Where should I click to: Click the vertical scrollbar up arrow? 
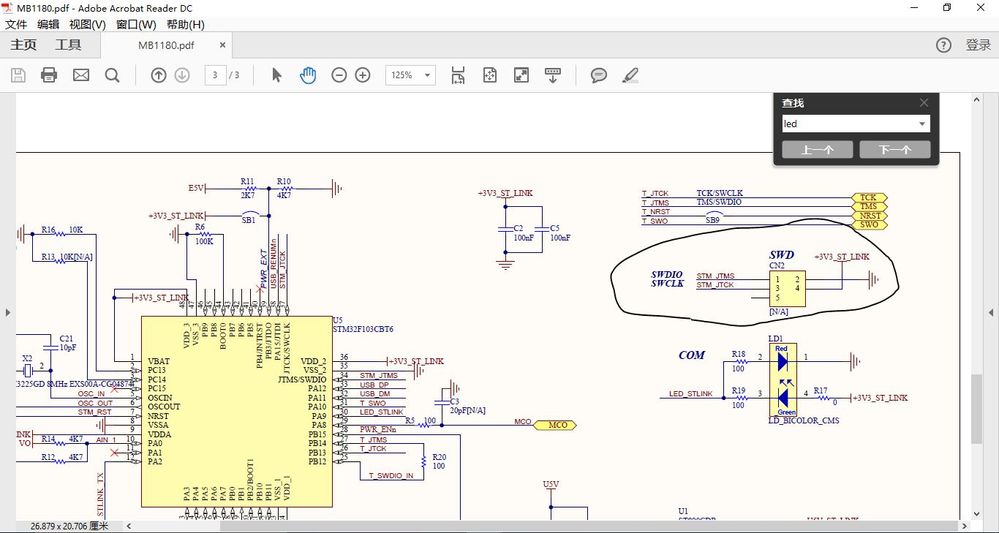point(977,99)
